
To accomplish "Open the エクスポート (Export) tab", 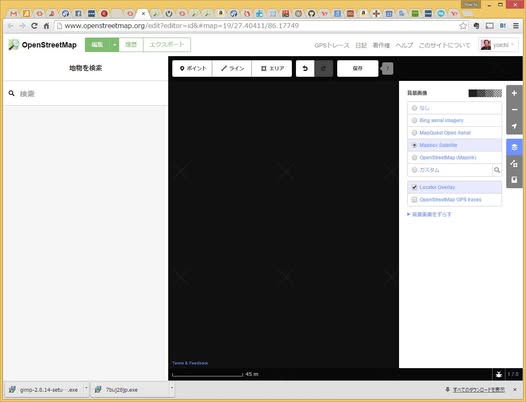I will (167, 45).
